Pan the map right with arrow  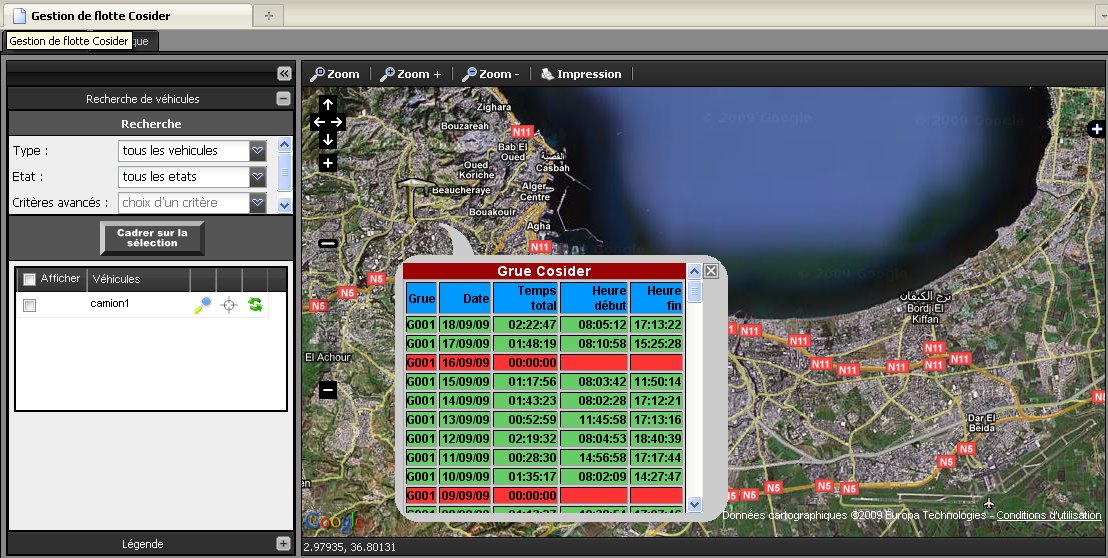coord(336,122)
